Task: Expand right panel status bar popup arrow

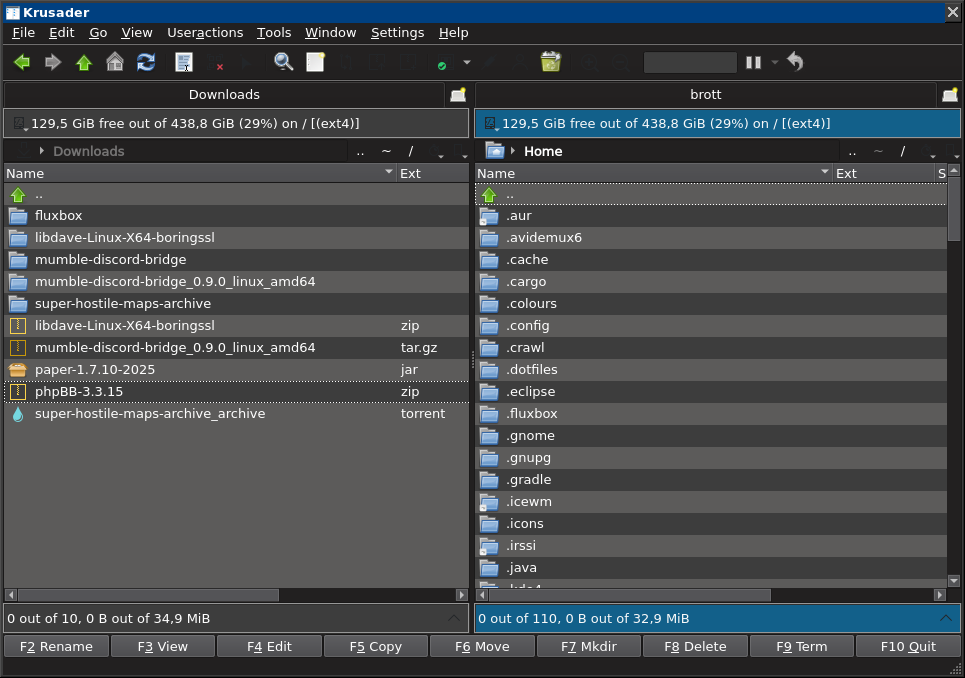Action: pyautogui.click(x=945, y=618)
